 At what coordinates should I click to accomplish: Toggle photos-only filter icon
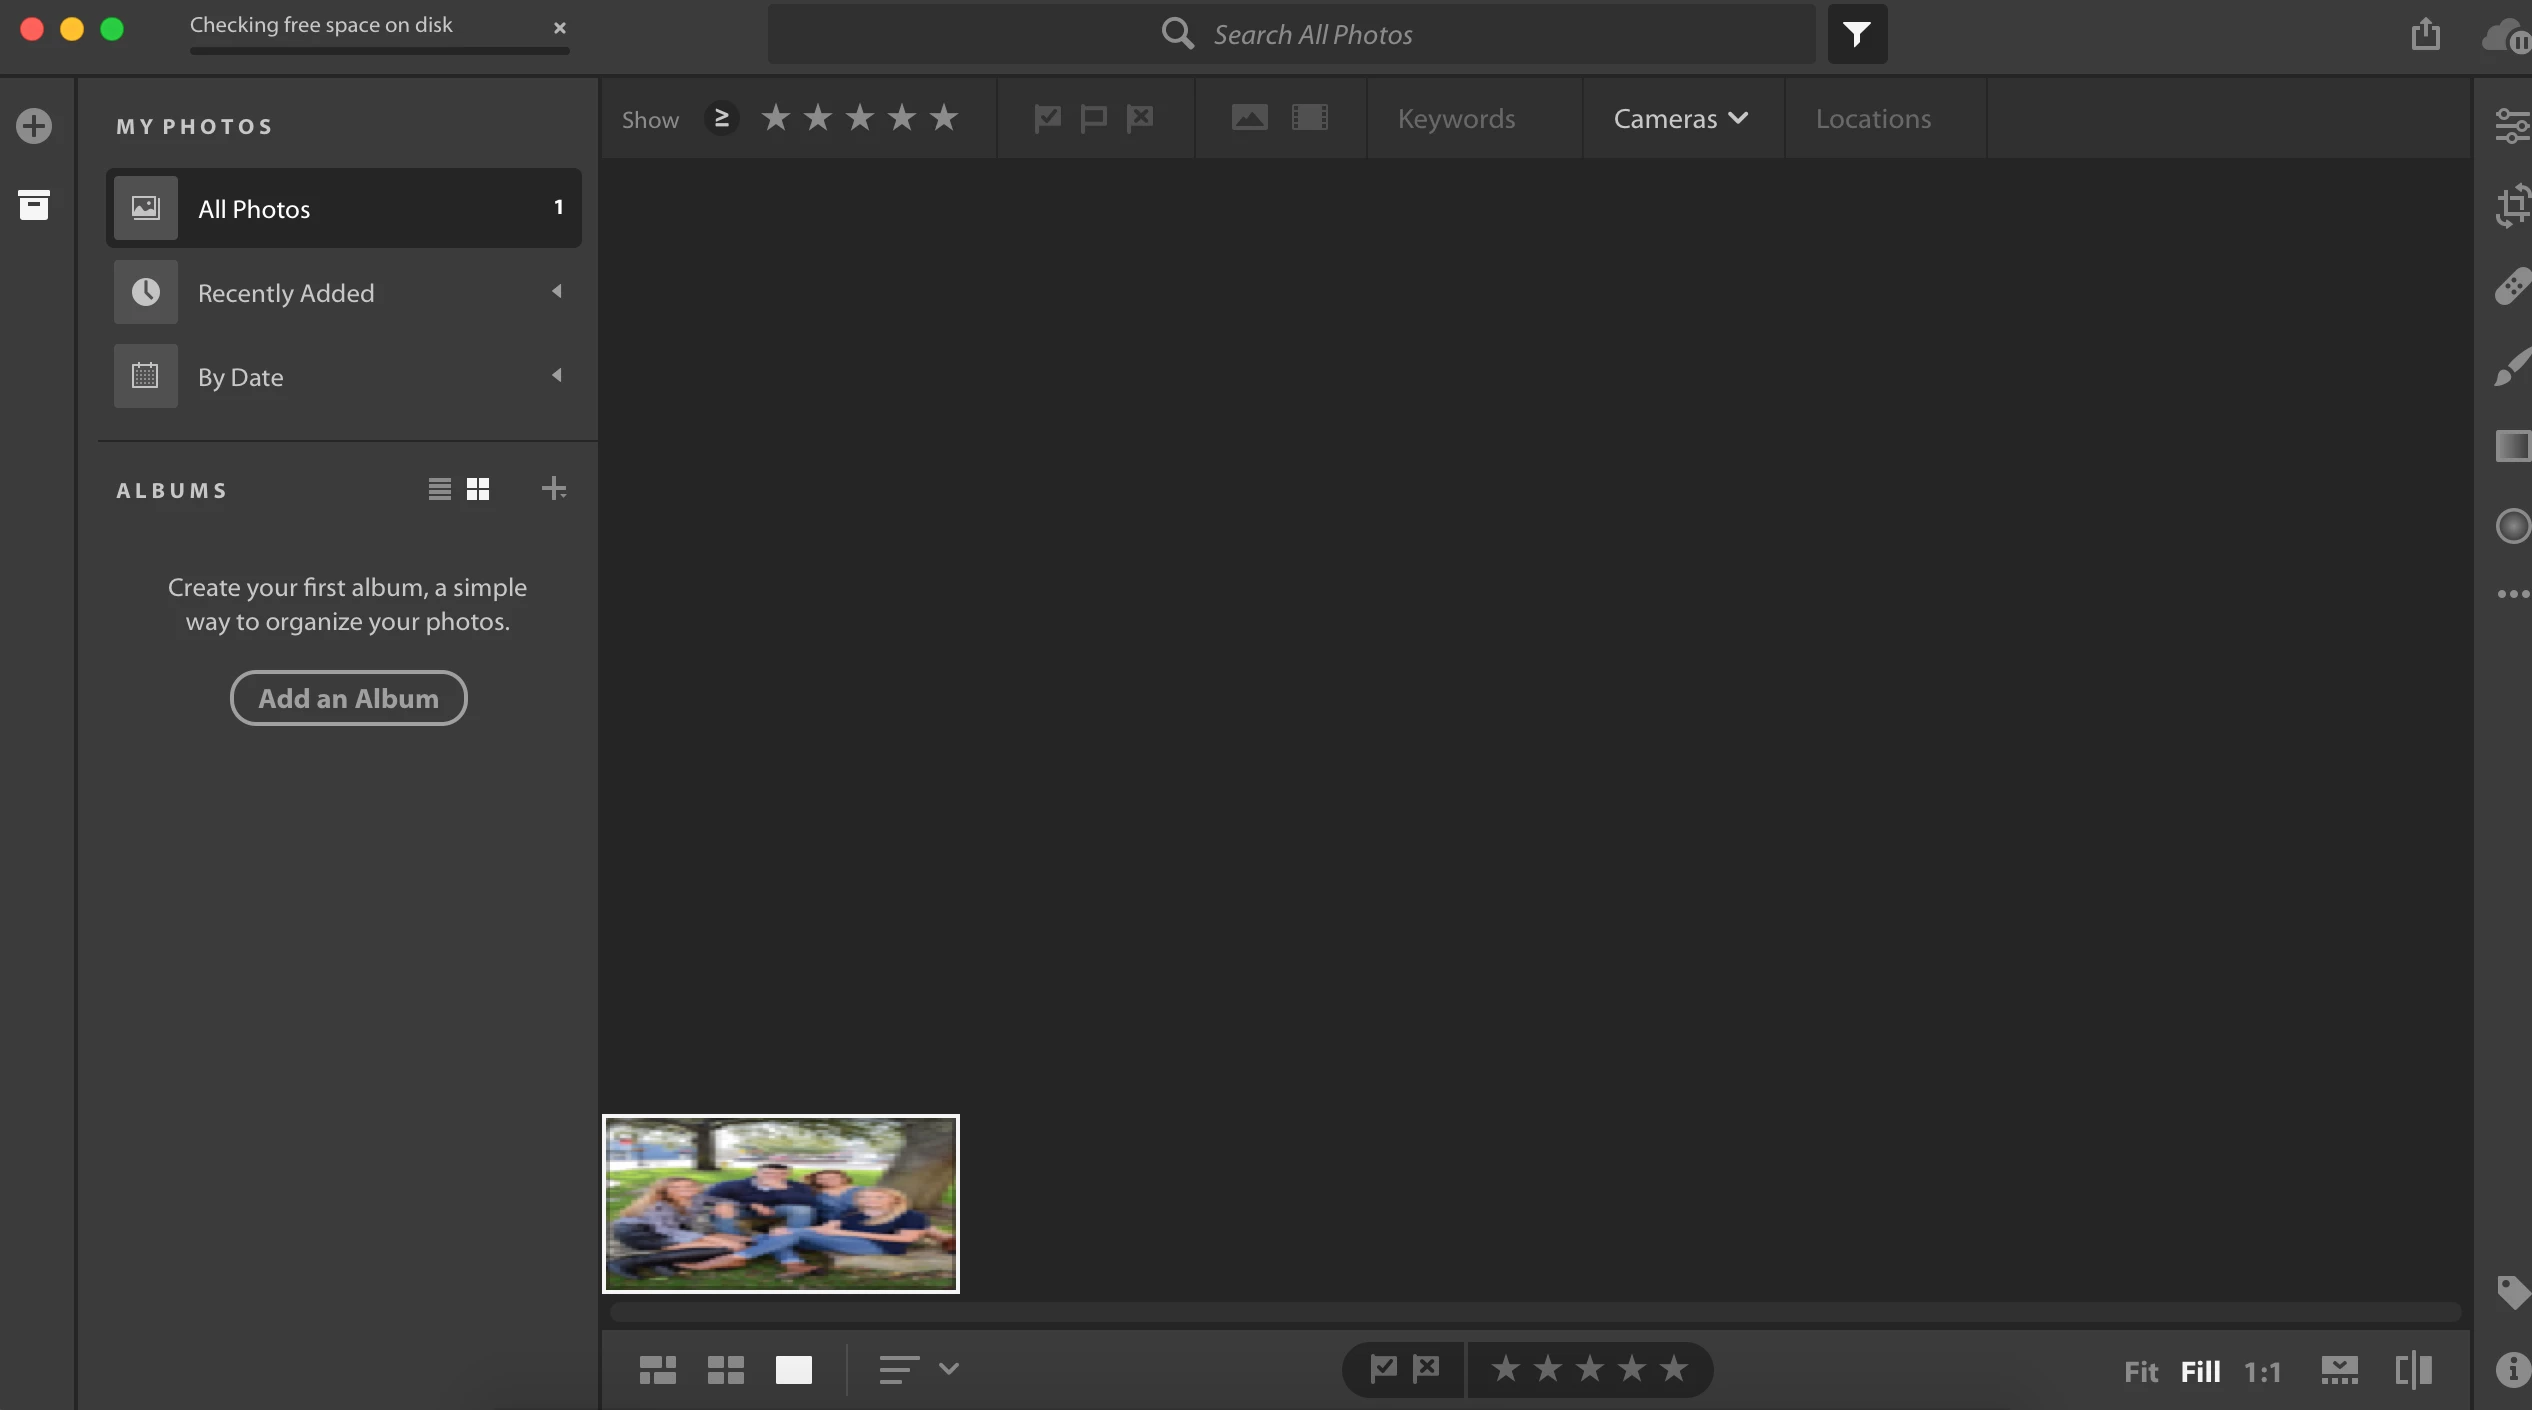click(1249, 119)
